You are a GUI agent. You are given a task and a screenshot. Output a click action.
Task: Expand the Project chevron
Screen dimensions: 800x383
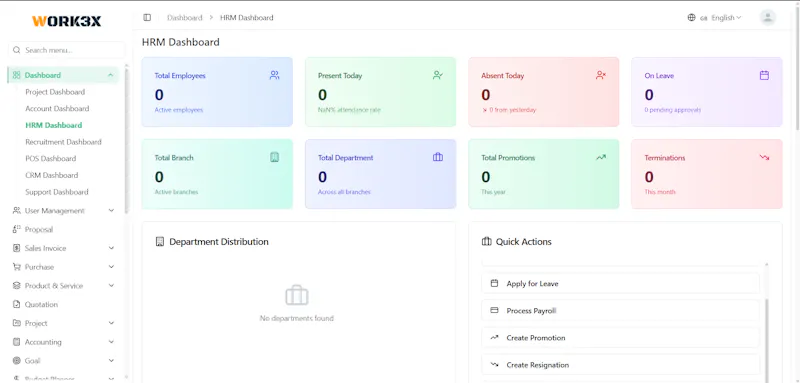pyautogui.click(x=111, y=323)
